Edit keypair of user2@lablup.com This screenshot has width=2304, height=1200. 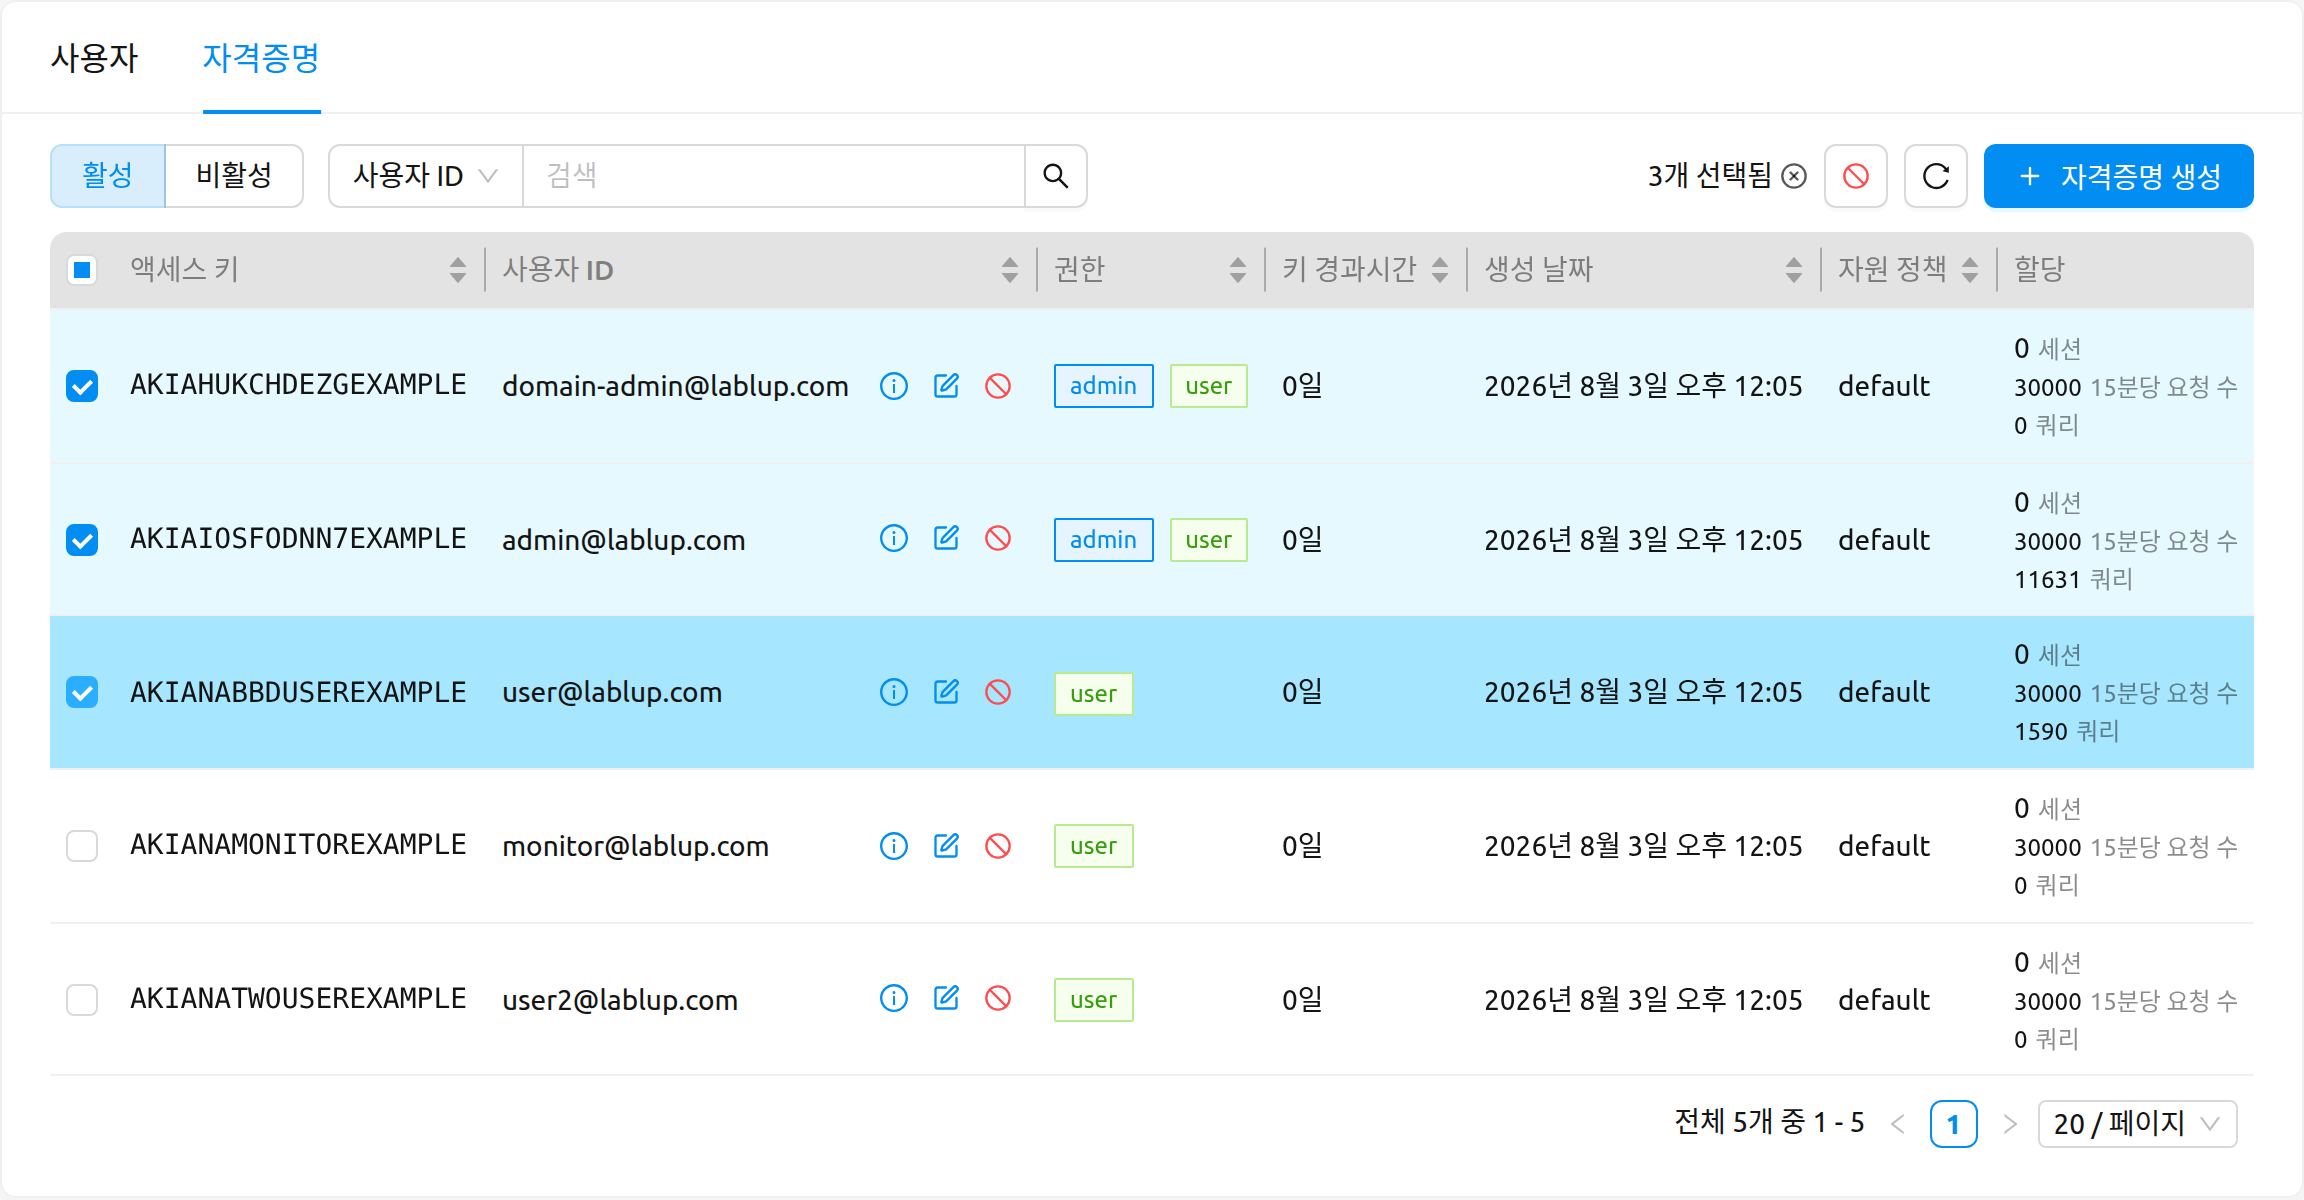click(x=946, y=998)
